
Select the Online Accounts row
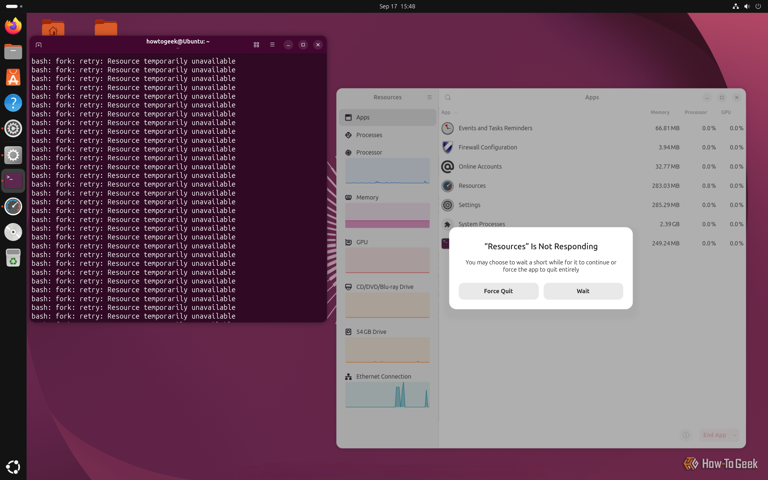tap(592, 167)
